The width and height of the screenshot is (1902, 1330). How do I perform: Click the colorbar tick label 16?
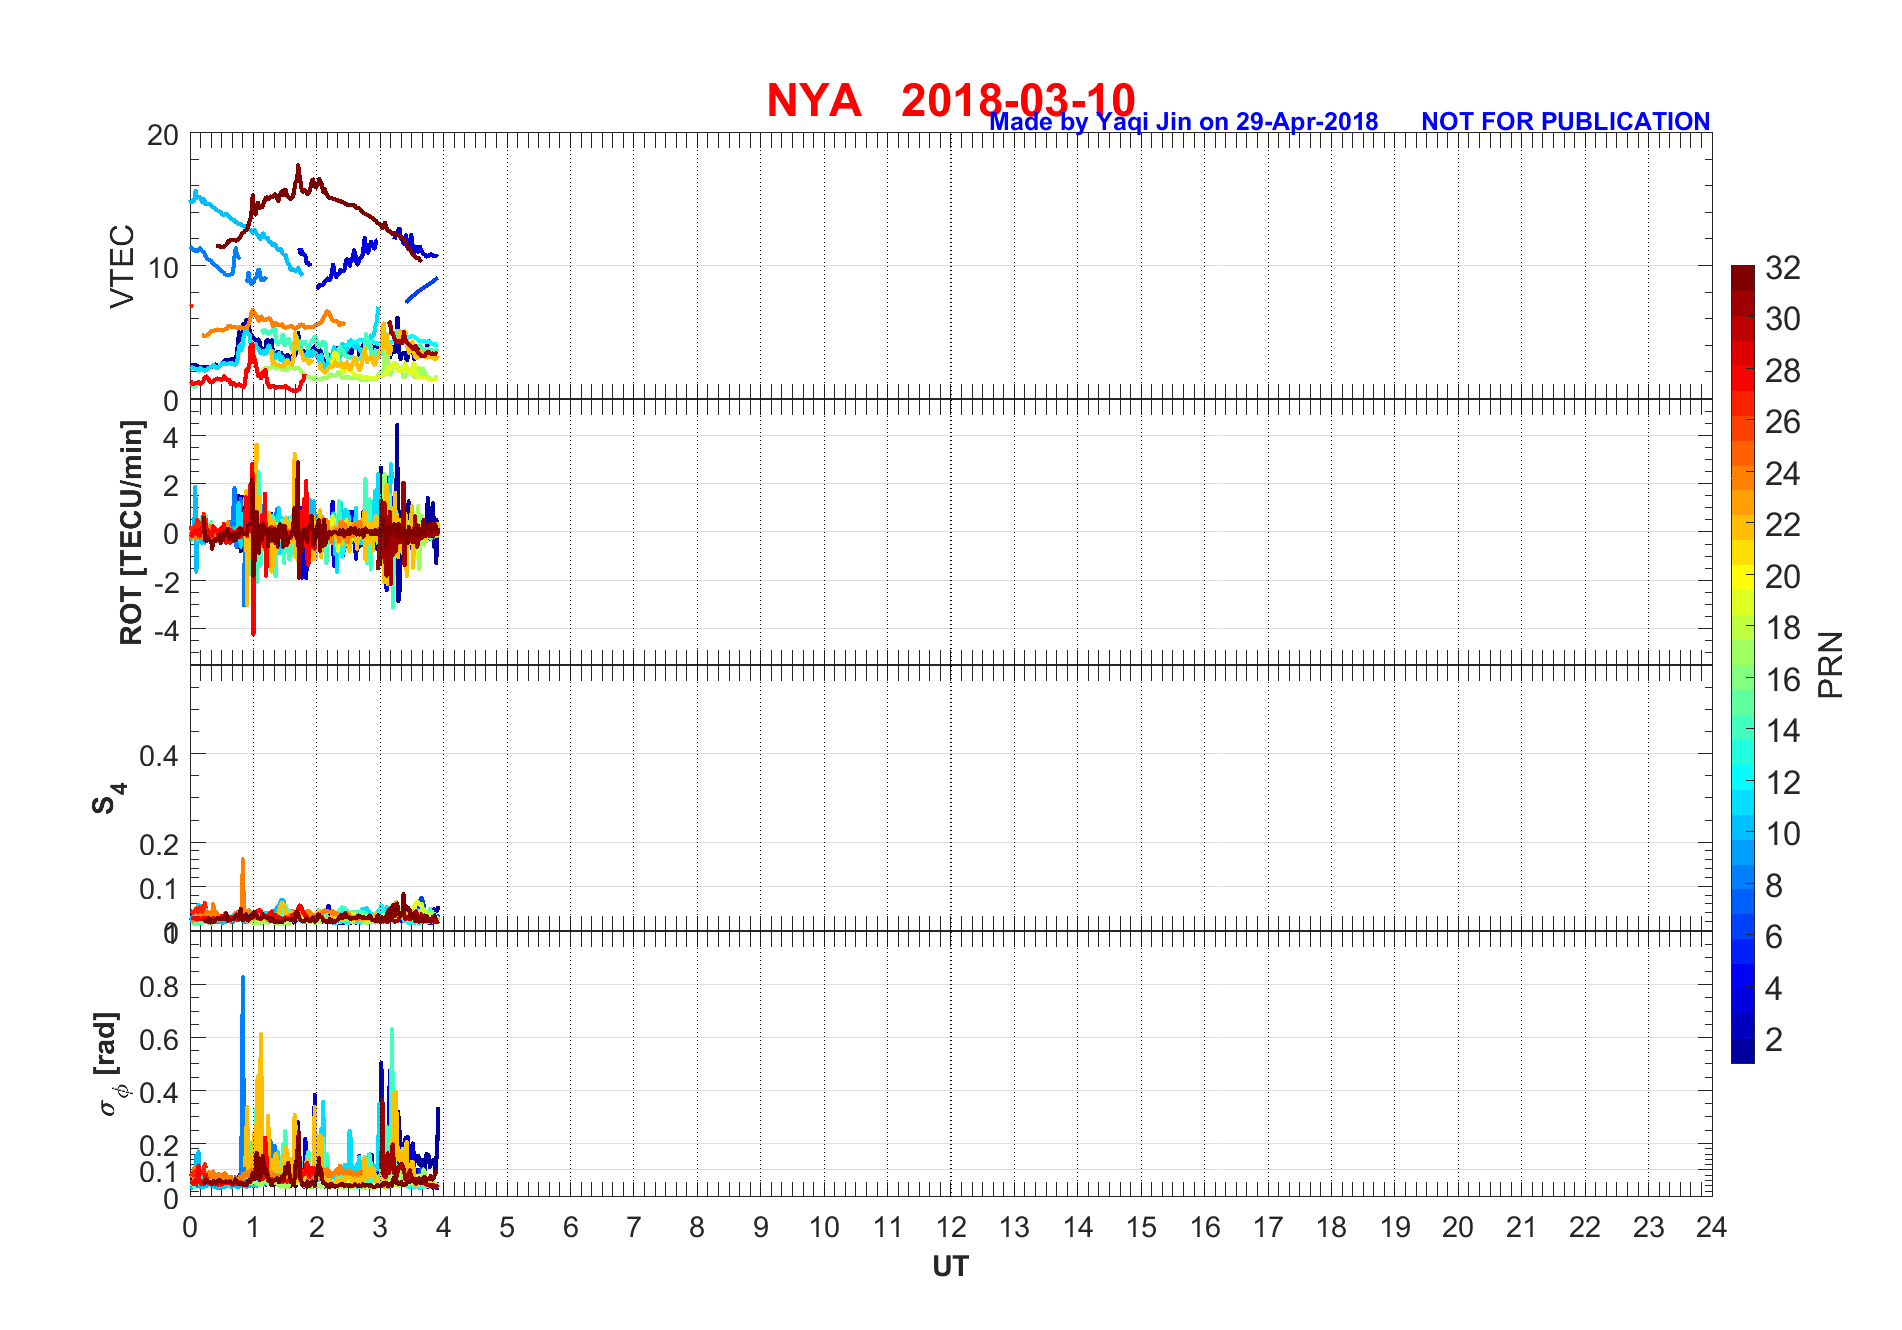pyautogui.click(x=1783, y=680)
